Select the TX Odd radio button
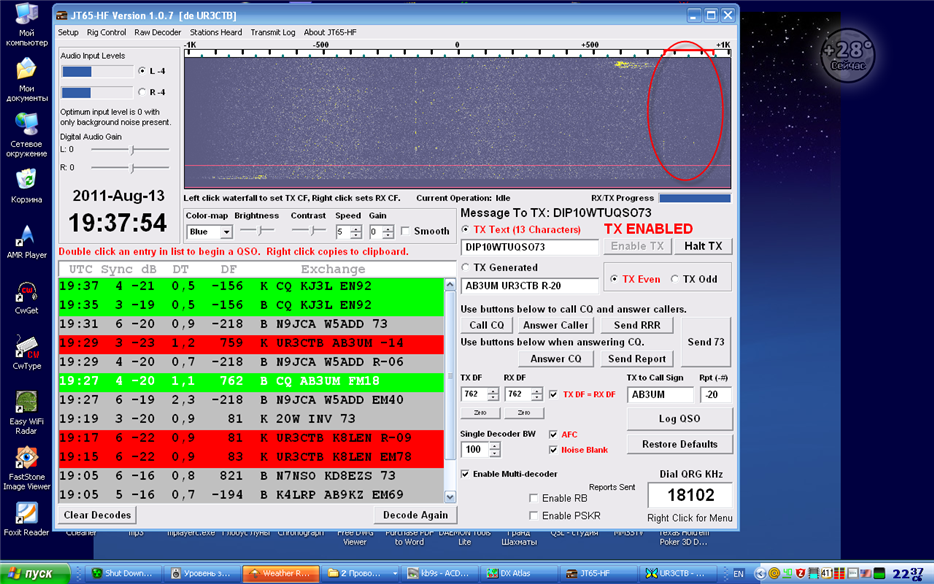This screenshot has width=934, height=584. pos(675,279)
